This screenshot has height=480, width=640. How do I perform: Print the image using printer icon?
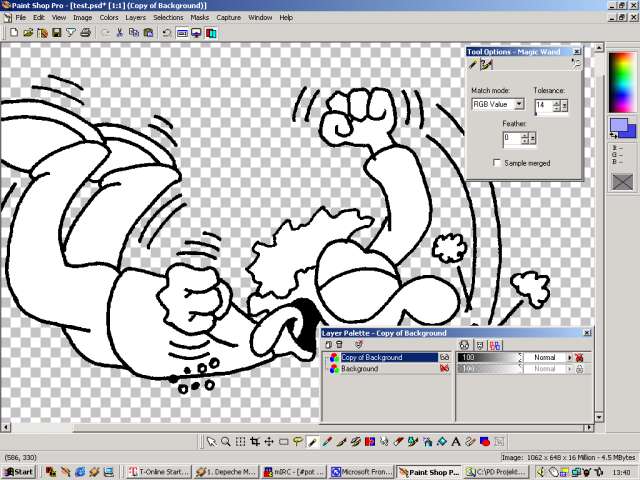tap(85, 33)
